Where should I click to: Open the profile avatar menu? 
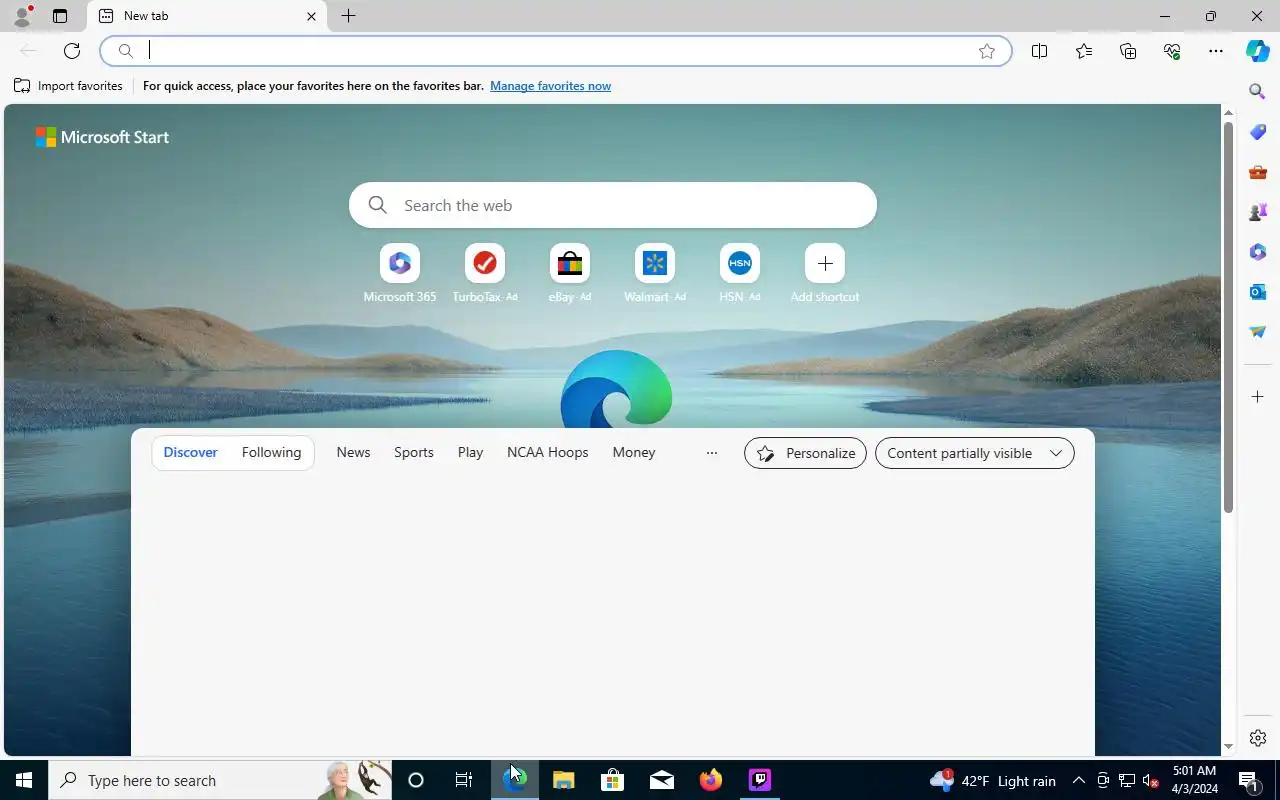click(x=21, y=16)
